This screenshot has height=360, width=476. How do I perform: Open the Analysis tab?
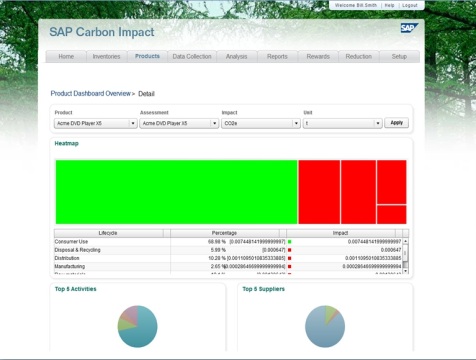pyautogui.click(x=237, y=56)
